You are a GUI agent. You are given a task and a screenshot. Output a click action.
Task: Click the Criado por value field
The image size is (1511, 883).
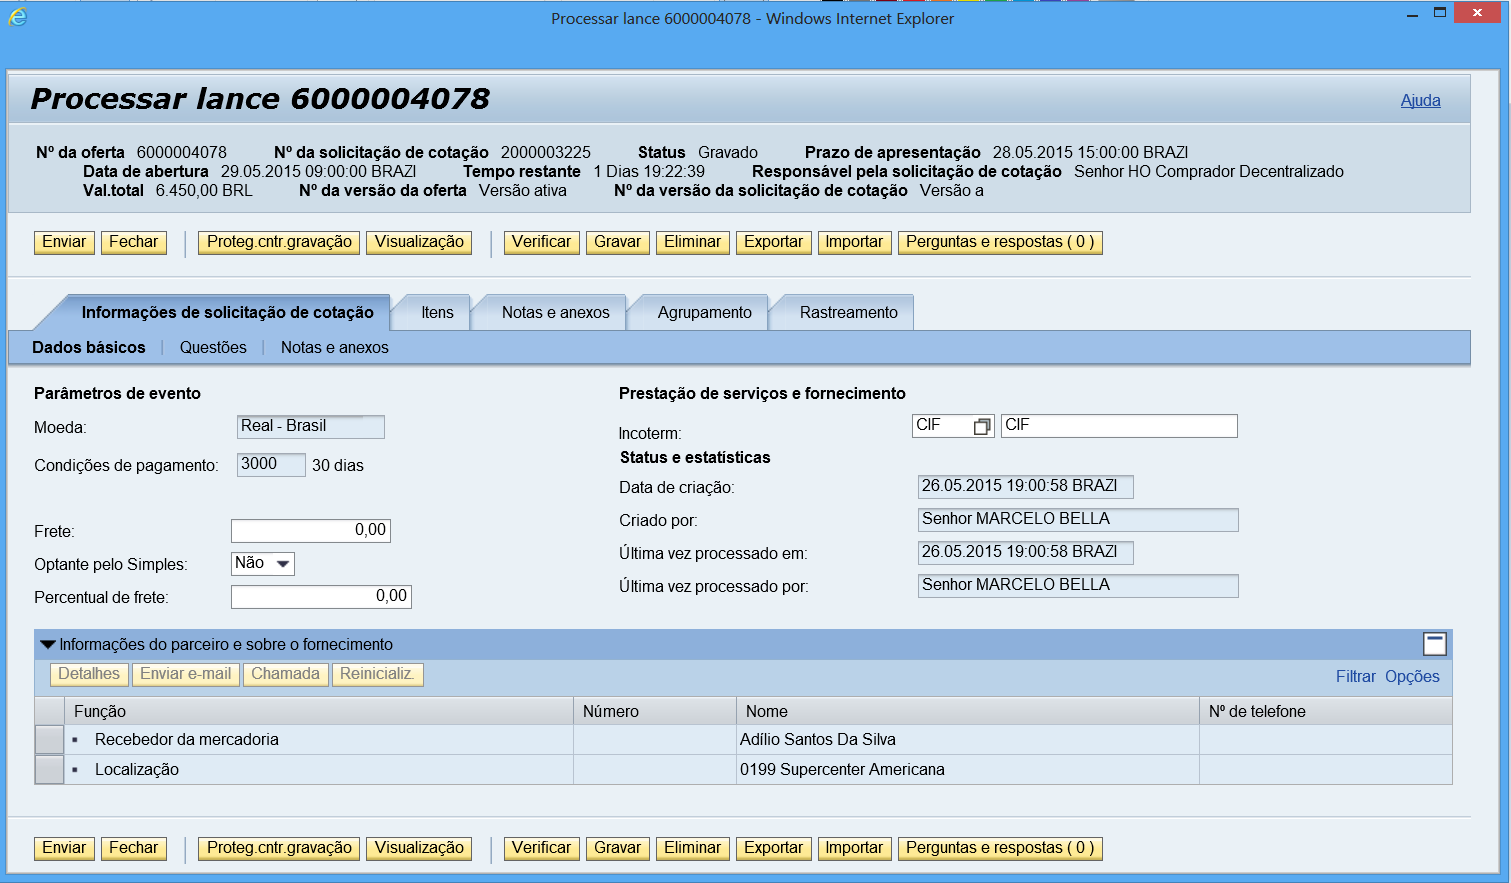point(1078,520)
